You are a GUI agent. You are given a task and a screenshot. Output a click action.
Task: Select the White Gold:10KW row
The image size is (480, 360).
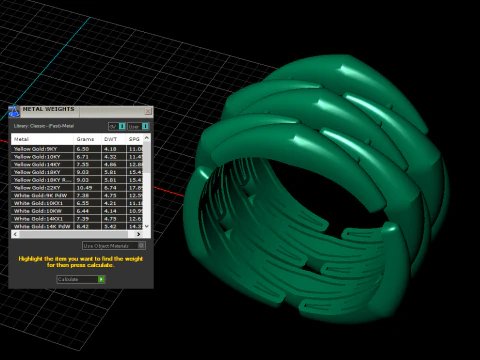point(77,211)
